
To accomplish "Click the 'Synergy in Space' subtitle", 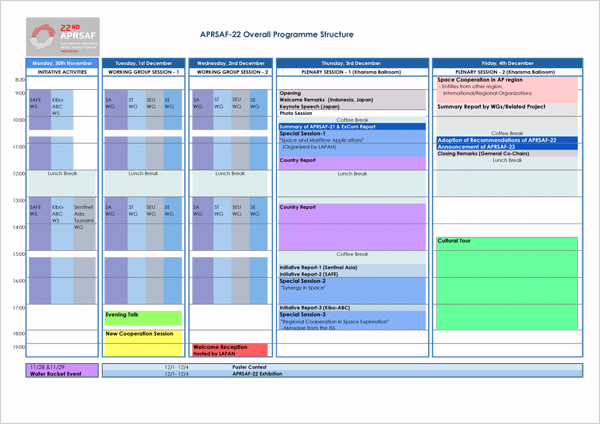I will click(303, 288).
